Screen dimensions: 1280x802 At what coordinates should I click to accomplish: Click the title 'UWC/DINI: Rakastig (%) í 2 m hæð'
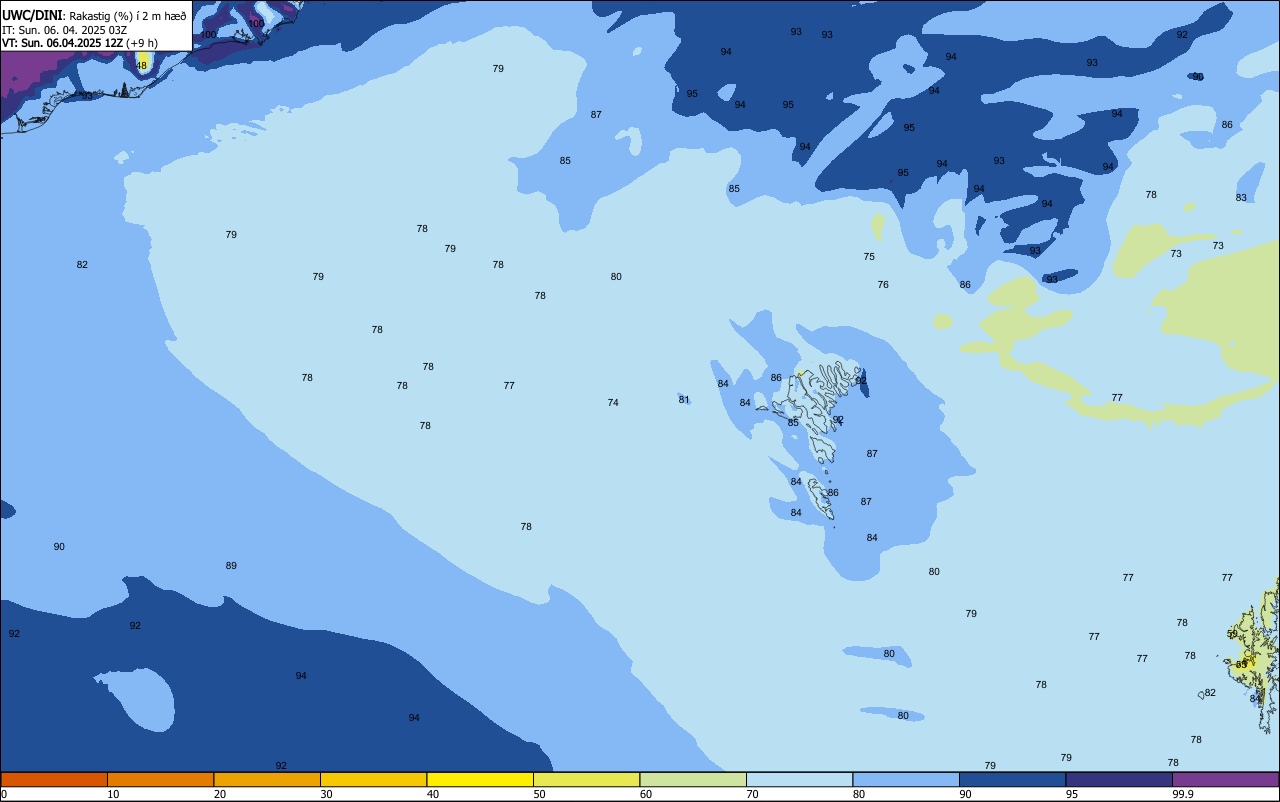coord(94,16)
